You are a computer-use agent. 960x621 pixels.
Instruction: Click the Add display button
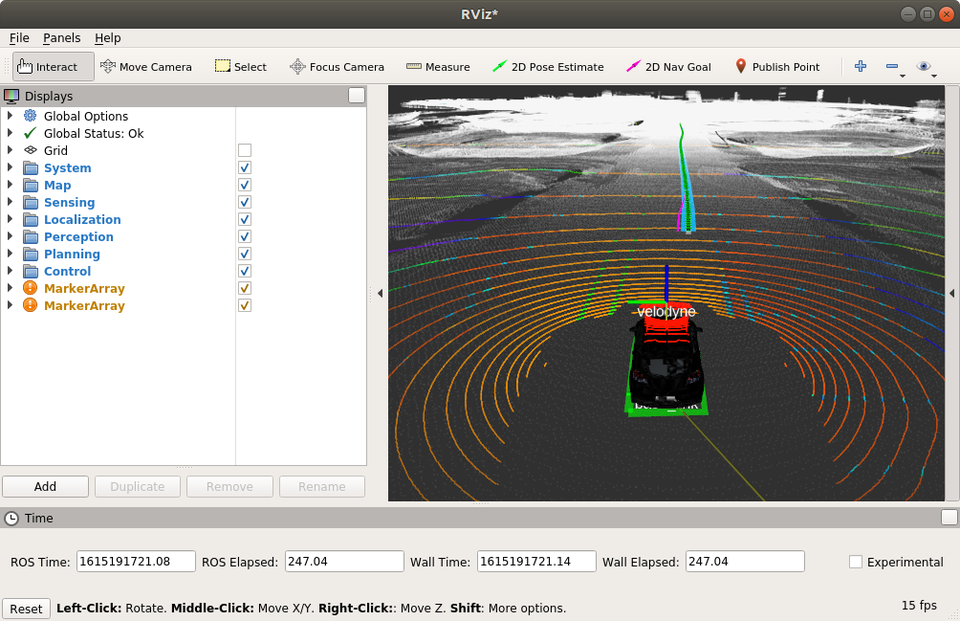click(x=45, y=487)
